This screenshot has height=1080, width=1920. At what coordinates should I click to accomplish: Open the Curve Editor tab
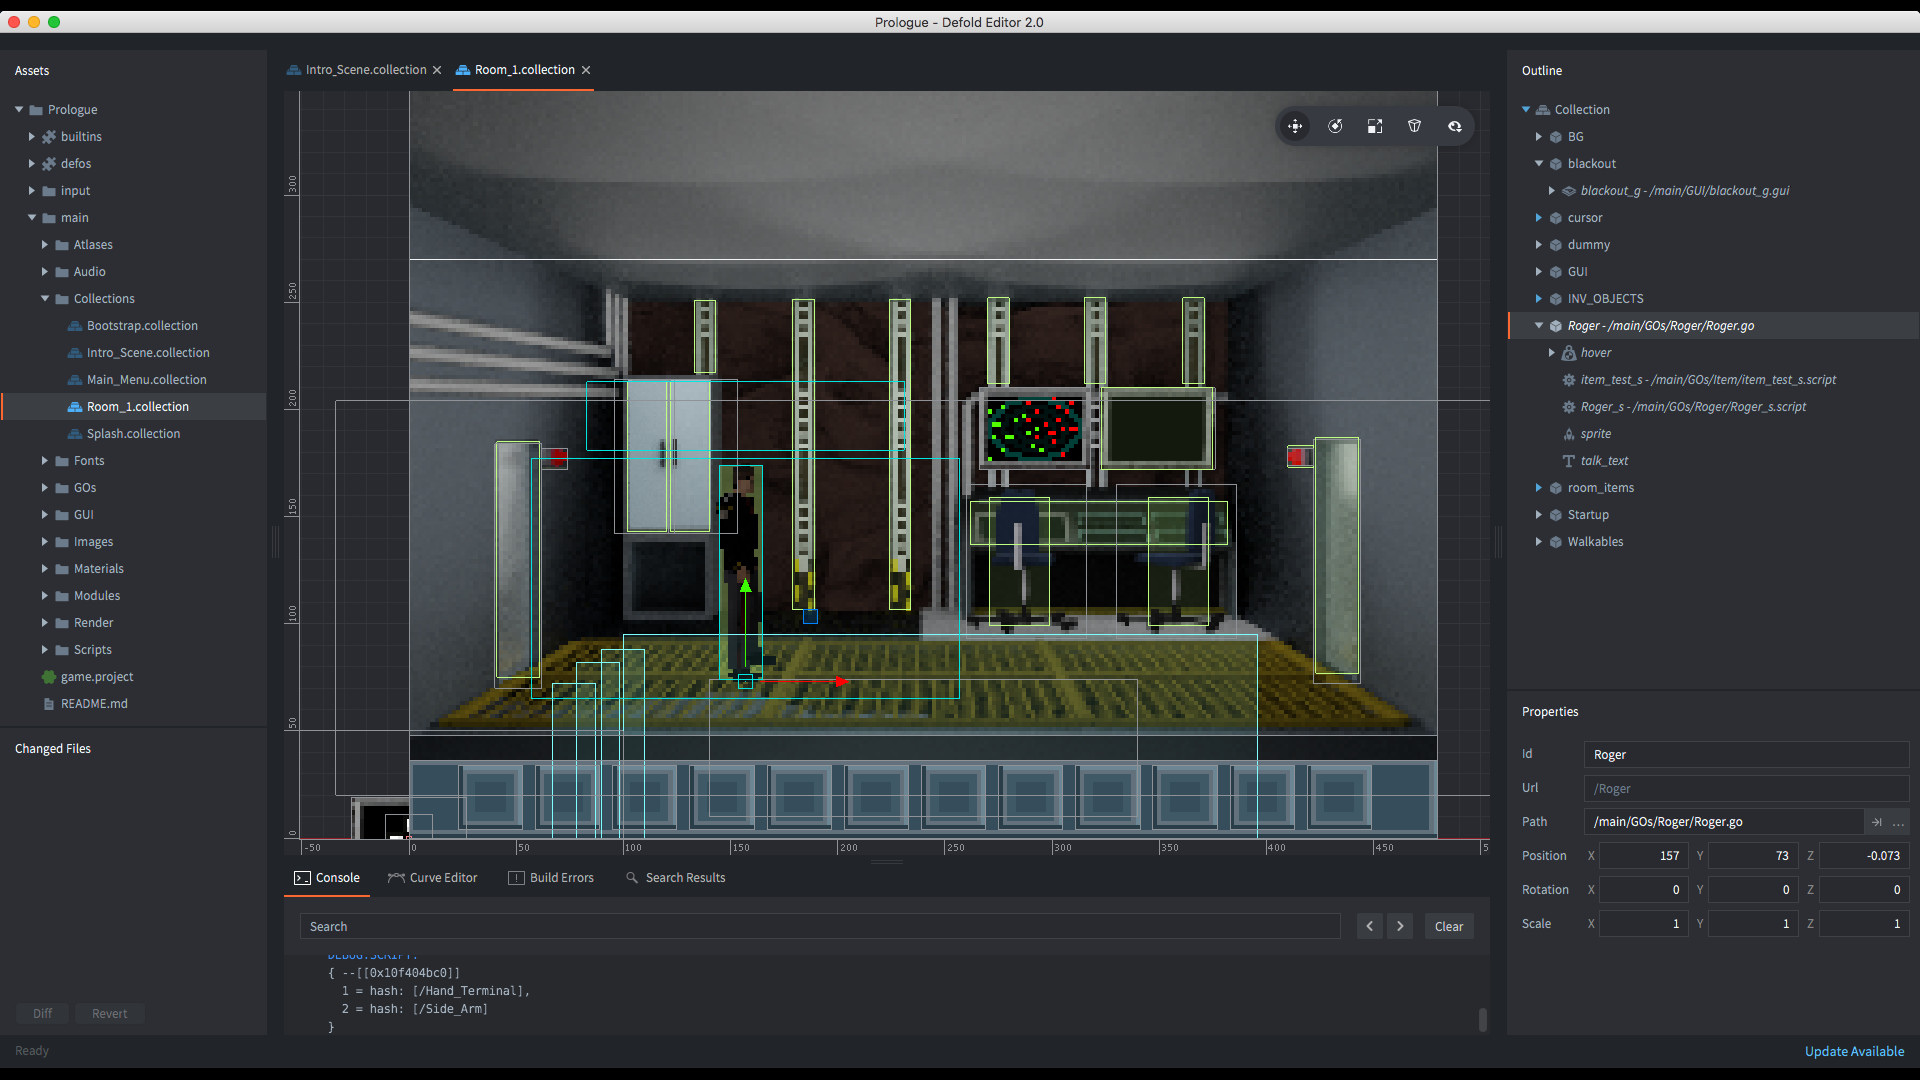pos(441,877)
